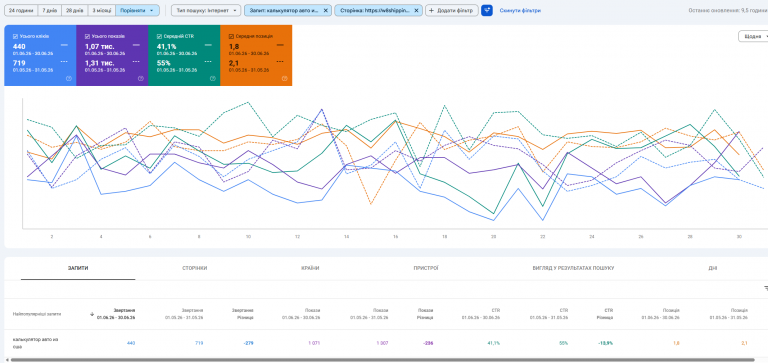Click the sort arrow beside Звертання column

pyautogui.click(x=92, y=314)
